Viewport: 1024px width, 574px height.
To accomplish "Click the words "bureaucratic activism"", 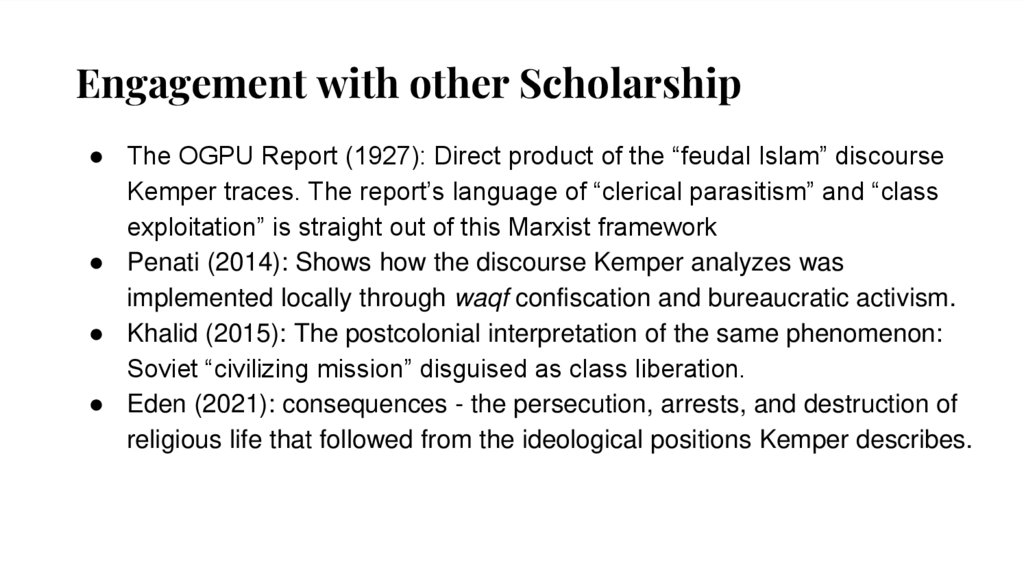I will click(x=844, y=298).
